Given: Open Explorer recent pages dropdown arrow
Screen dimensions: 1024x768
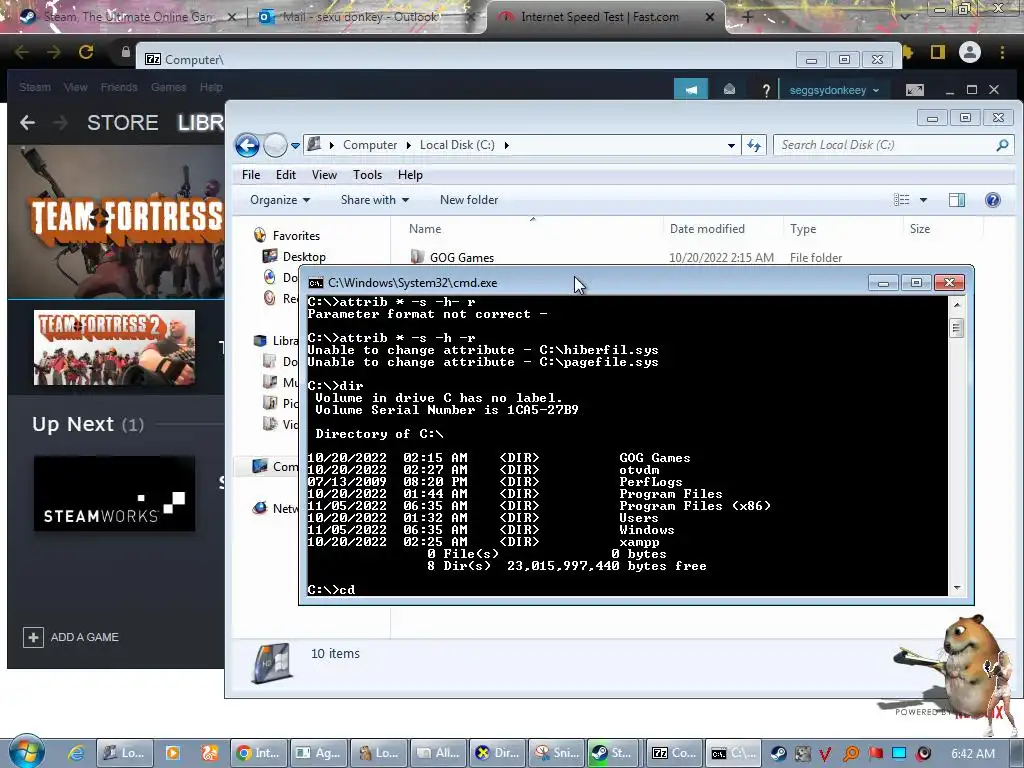Looking at the screenshot, I should pyautogui.click(x=295, y=146).
